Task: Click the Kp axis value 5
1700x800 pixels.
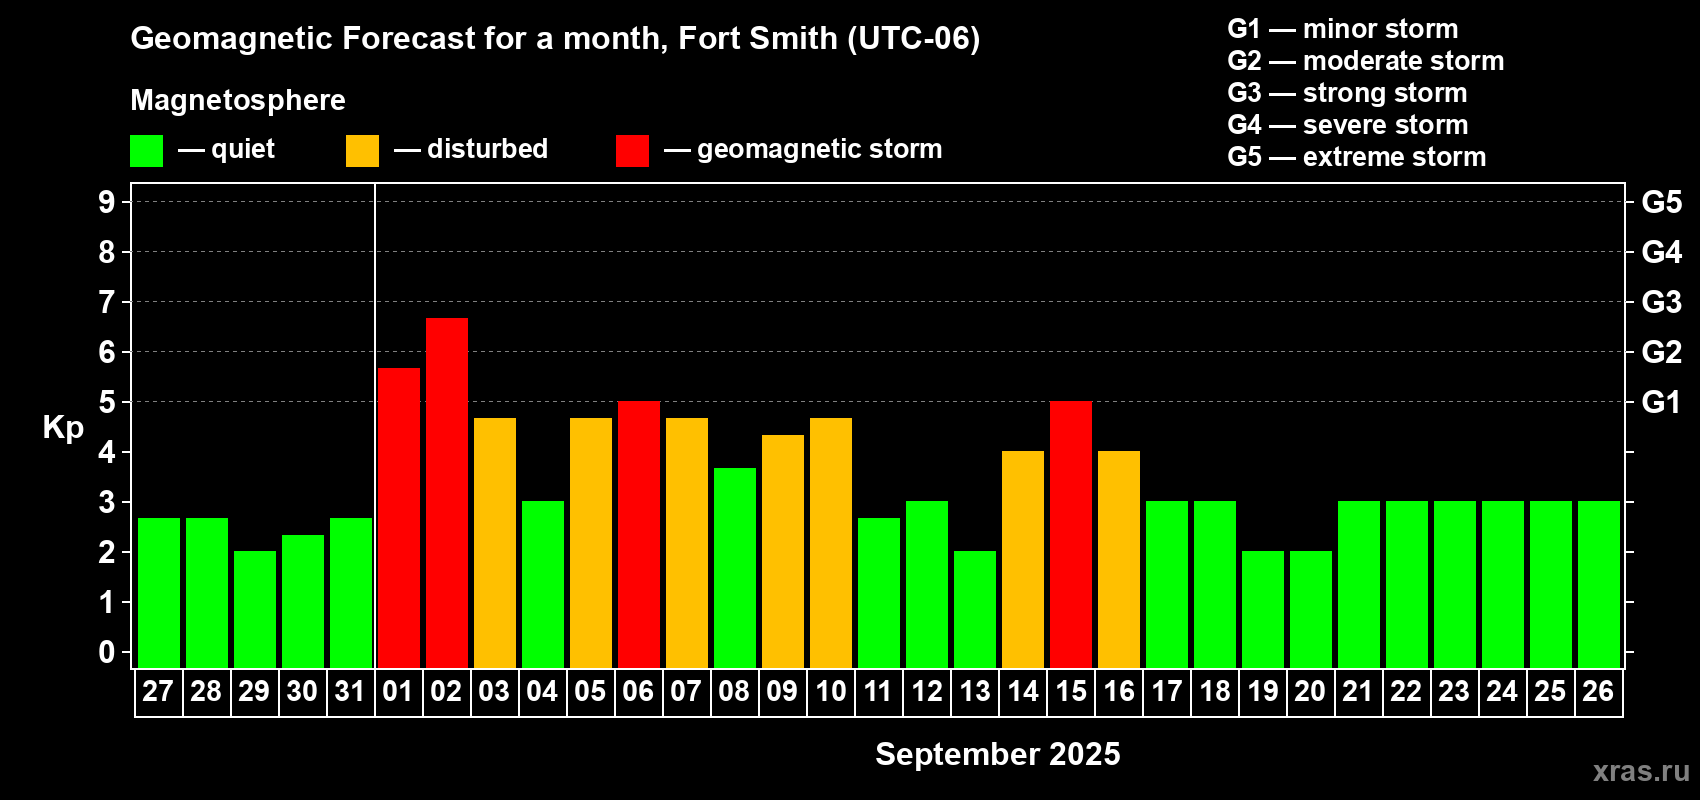Action: click(107, 402)
